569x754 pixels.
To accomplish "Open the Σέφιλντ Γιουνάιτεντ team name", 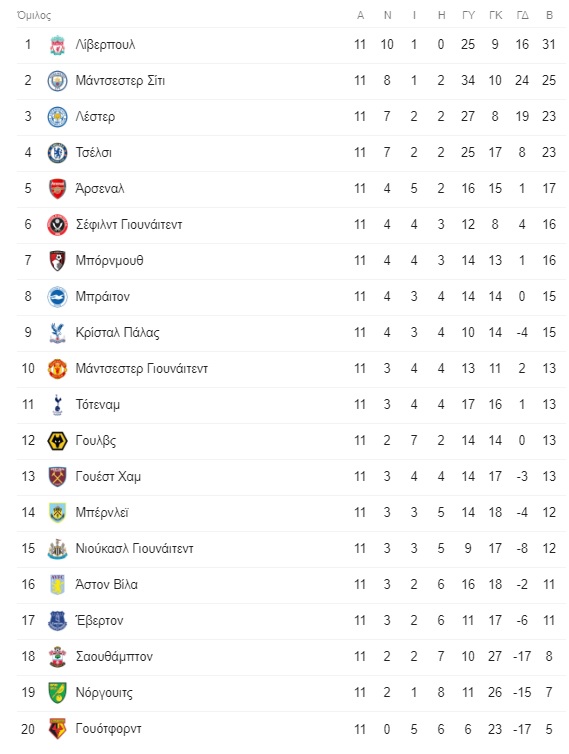I will click(129, 225).
